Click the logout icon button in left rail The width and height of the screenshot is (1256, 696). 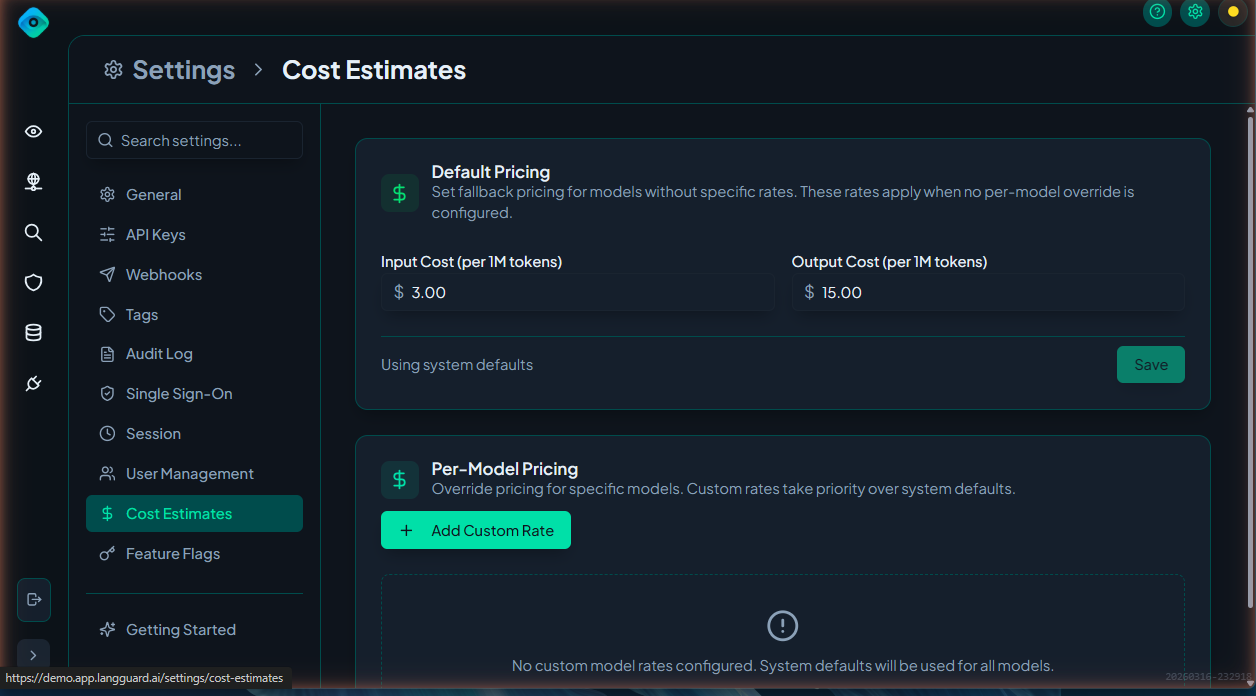(x=34, y=599)
